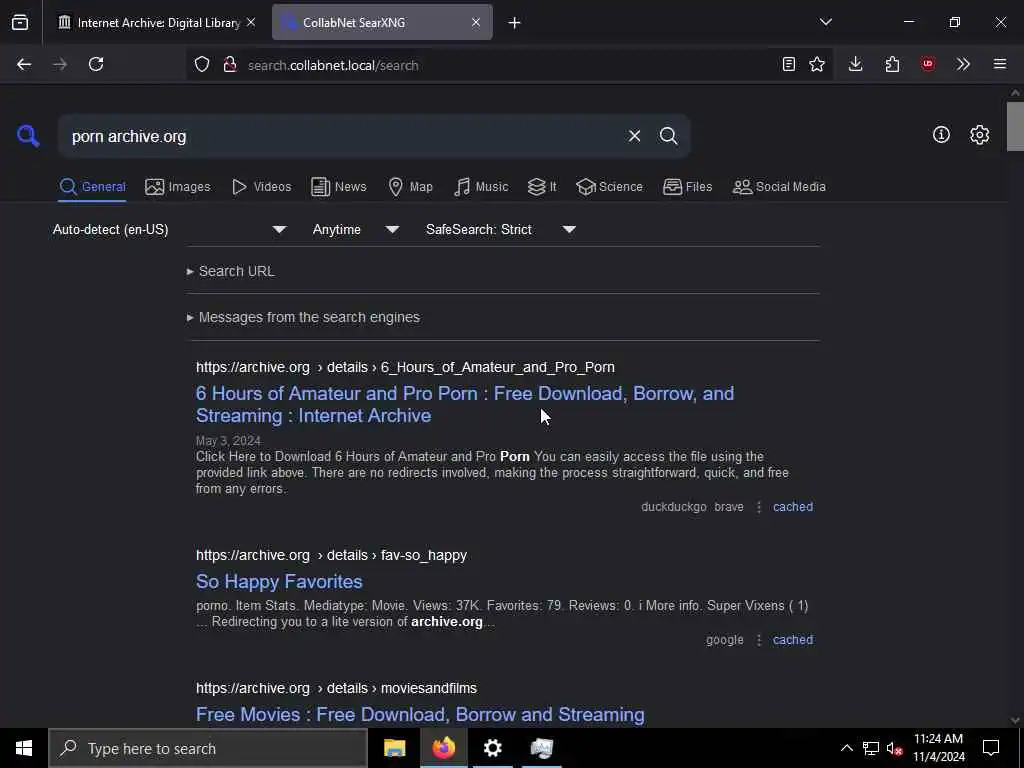Click the browser address bar
The image size is (1024, 768).
(509, 65)
